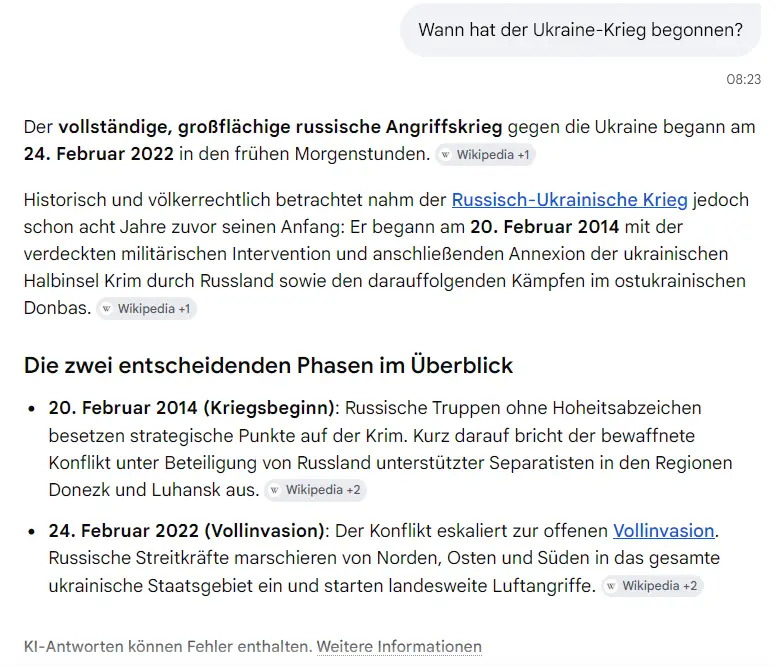Click bullet title '24. Februar 2022 (Vollinvasion)'
777x667 pixels.
point(186,531)
